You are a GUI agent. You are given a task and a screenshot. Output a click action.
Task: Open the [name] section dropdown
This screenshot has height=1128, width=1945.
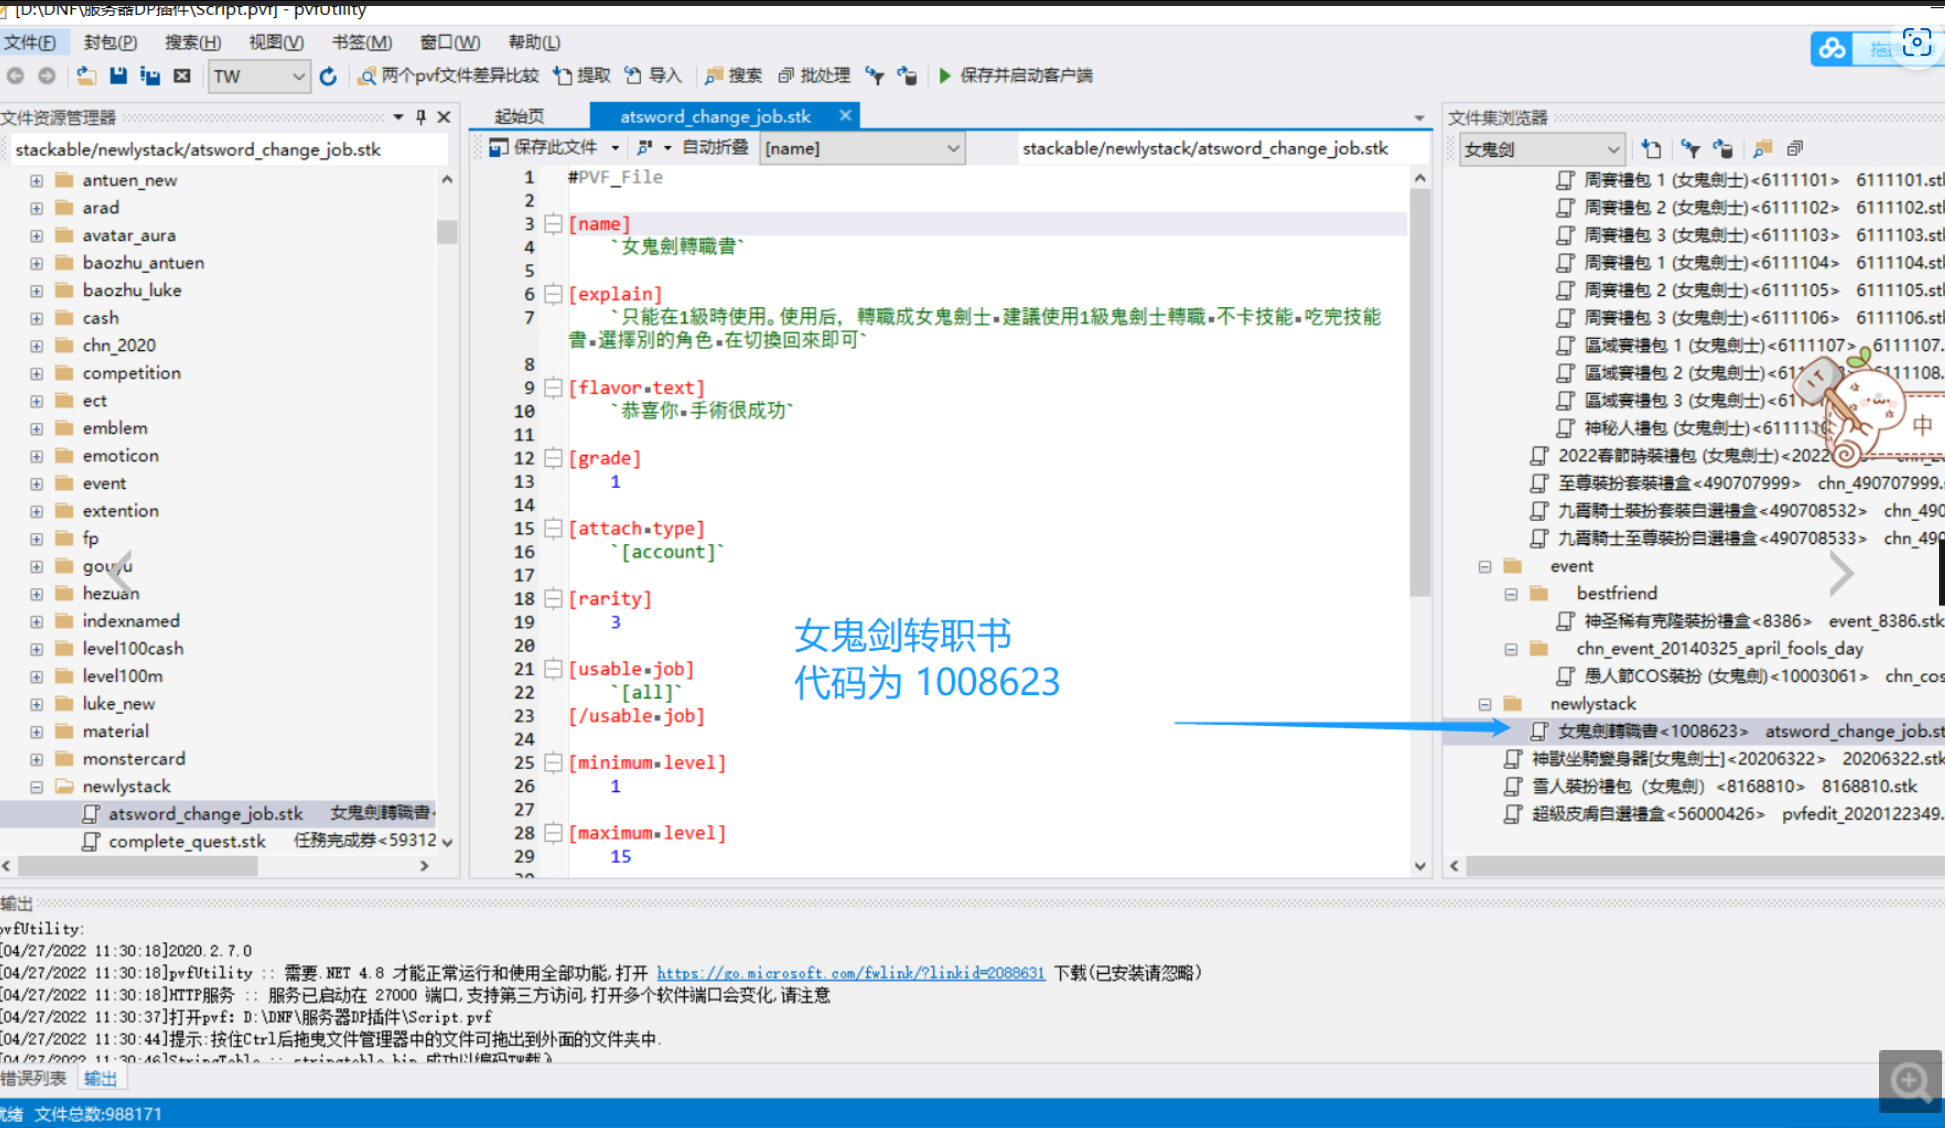(862, 148)
